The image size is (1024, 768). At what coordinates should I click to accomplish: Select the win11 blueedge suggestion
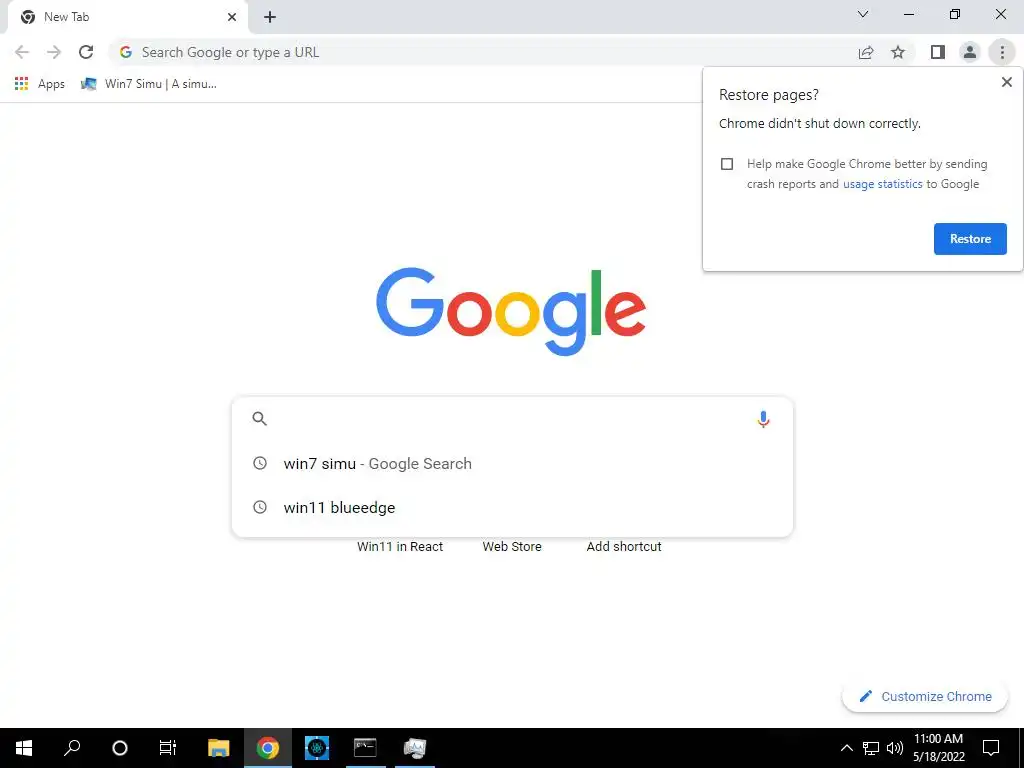pos(513,507)
